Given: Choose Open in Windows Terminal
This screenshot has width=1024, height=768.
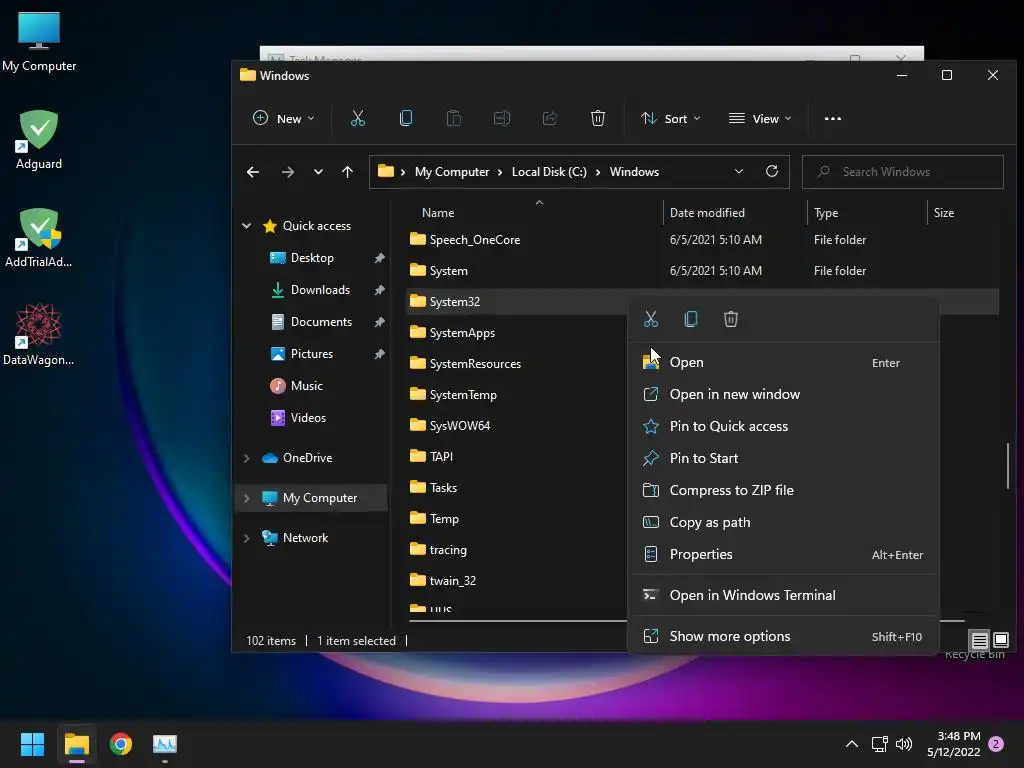Looking at the screenshot, I should click(x=783, y=596).
